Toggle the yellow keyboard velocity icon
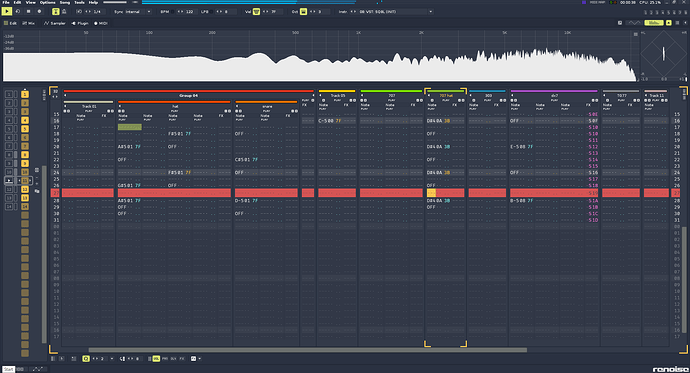 click(256, 11)
